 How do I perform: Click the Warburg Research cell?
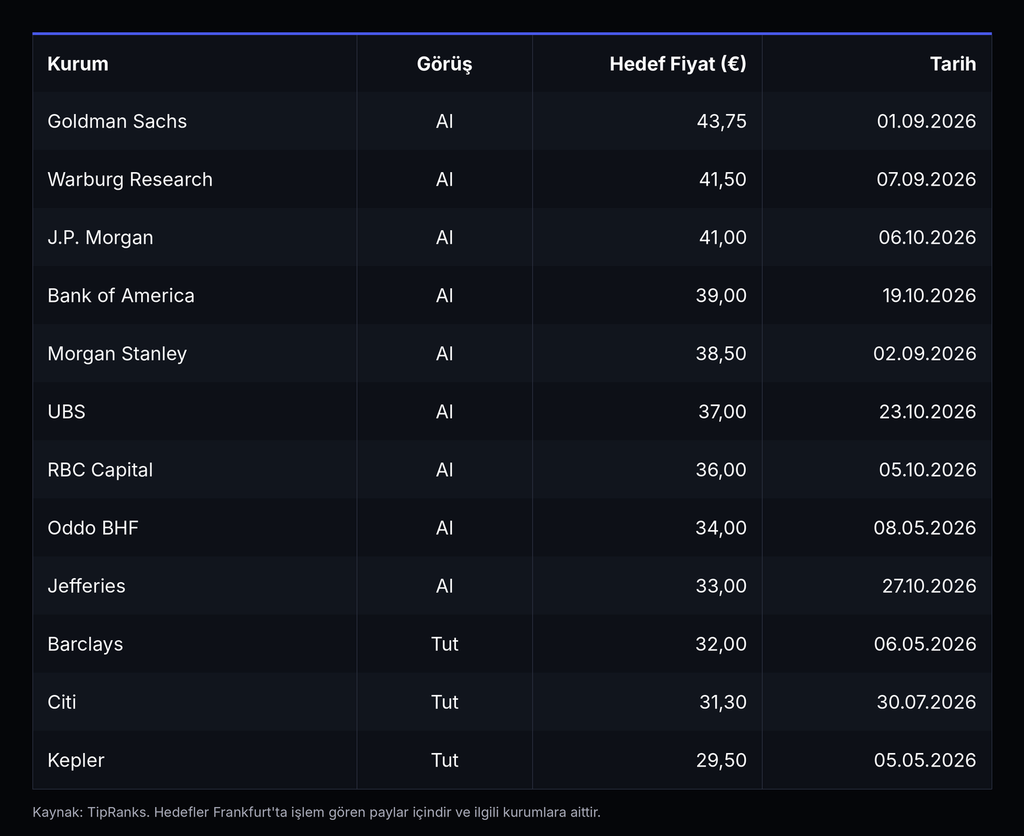click(x=130, y=180)
